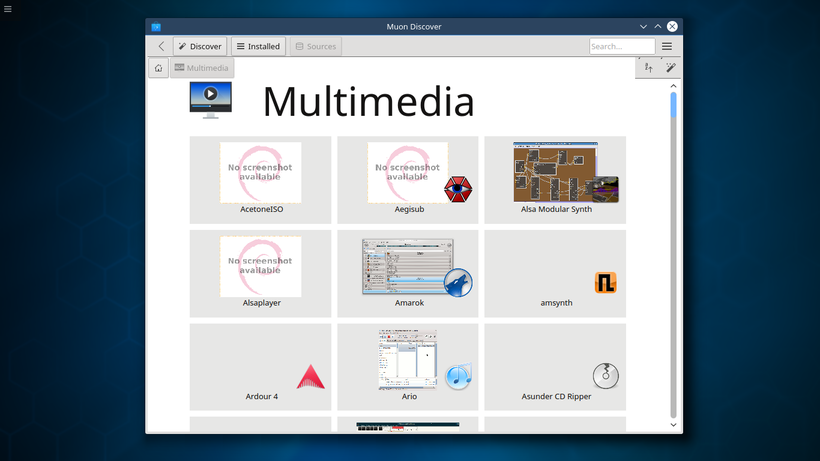The width and height of the screenshot is (820, 461).
Task: Go back with the left arrow button
Action: coord(161,47)
